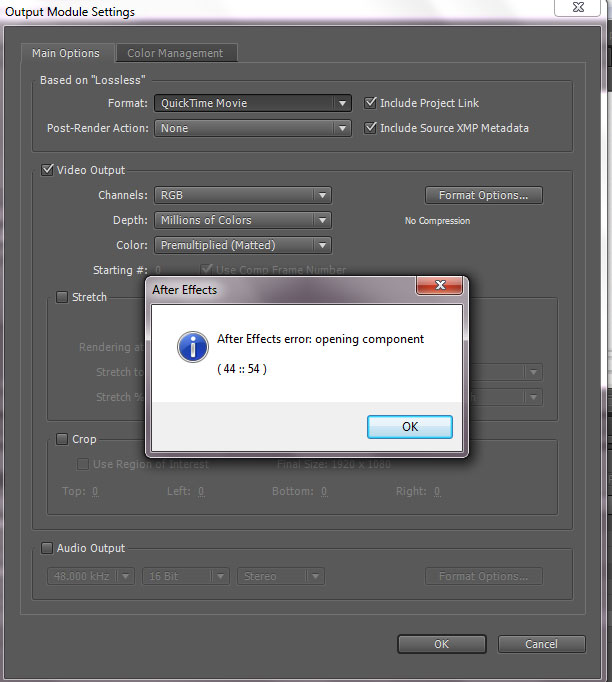The height and width of the screenshot is (682, 612).
Task: Click audio Format Options button
Action: coord(484,576)
